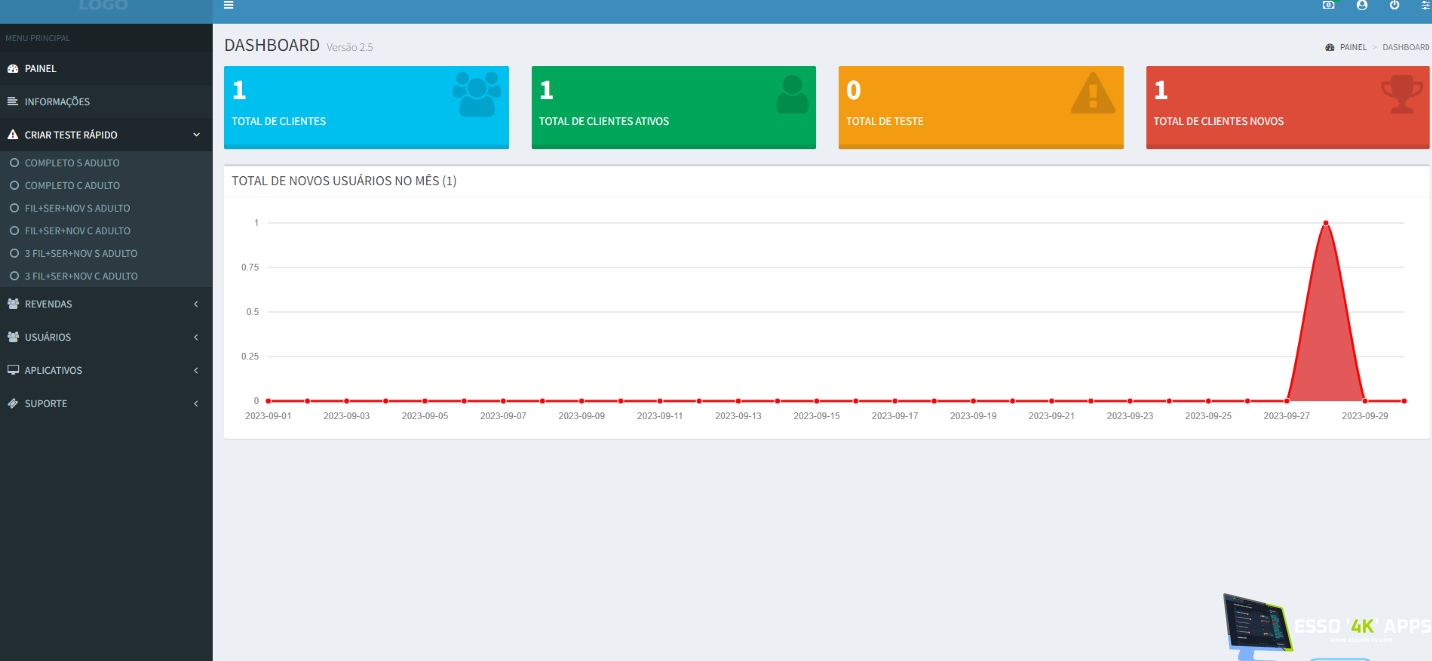The height and width of the screenshot is (661, 1432).
Task: Click the Painel breadcrumb link
Action: pos(1352,47)
